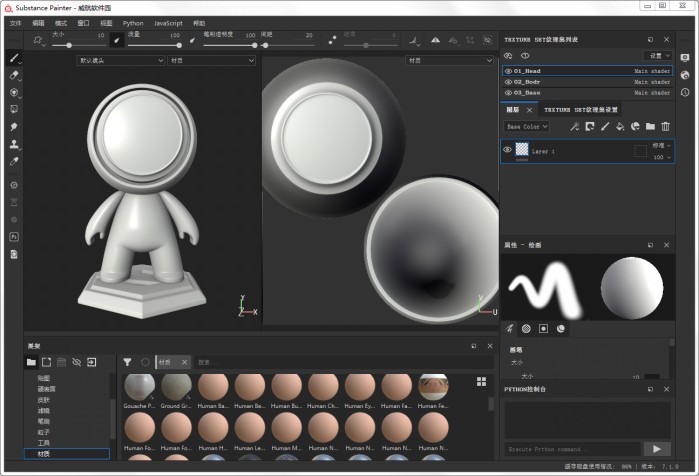The height and width of the screenshot is (476, 699).
Task: Add a smart material icon in Layers
Action: (635, 127)
